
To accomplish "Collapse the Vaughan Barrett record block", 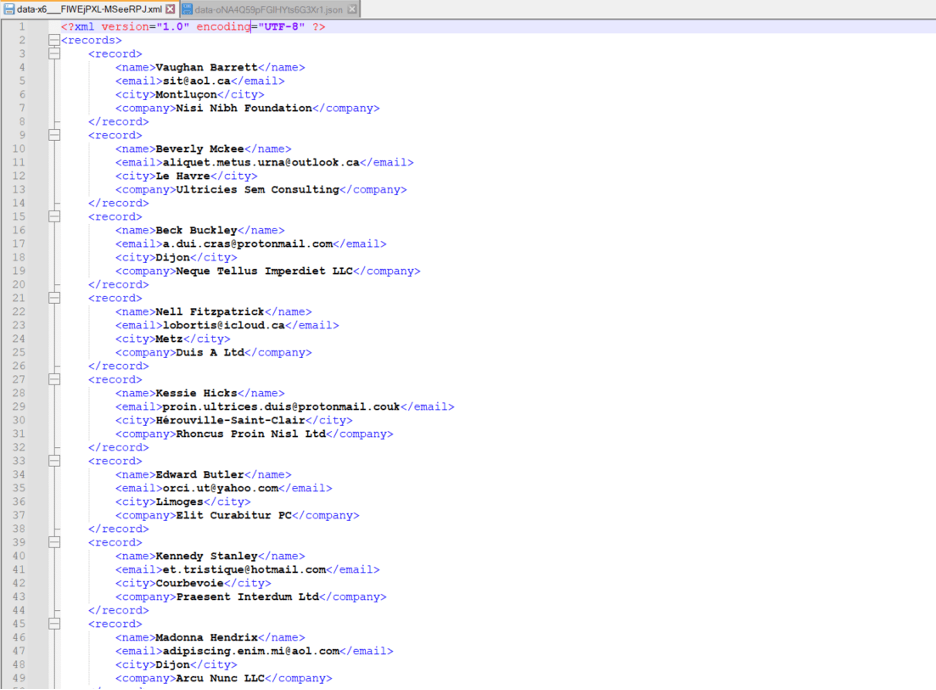I will click(54, 54).
